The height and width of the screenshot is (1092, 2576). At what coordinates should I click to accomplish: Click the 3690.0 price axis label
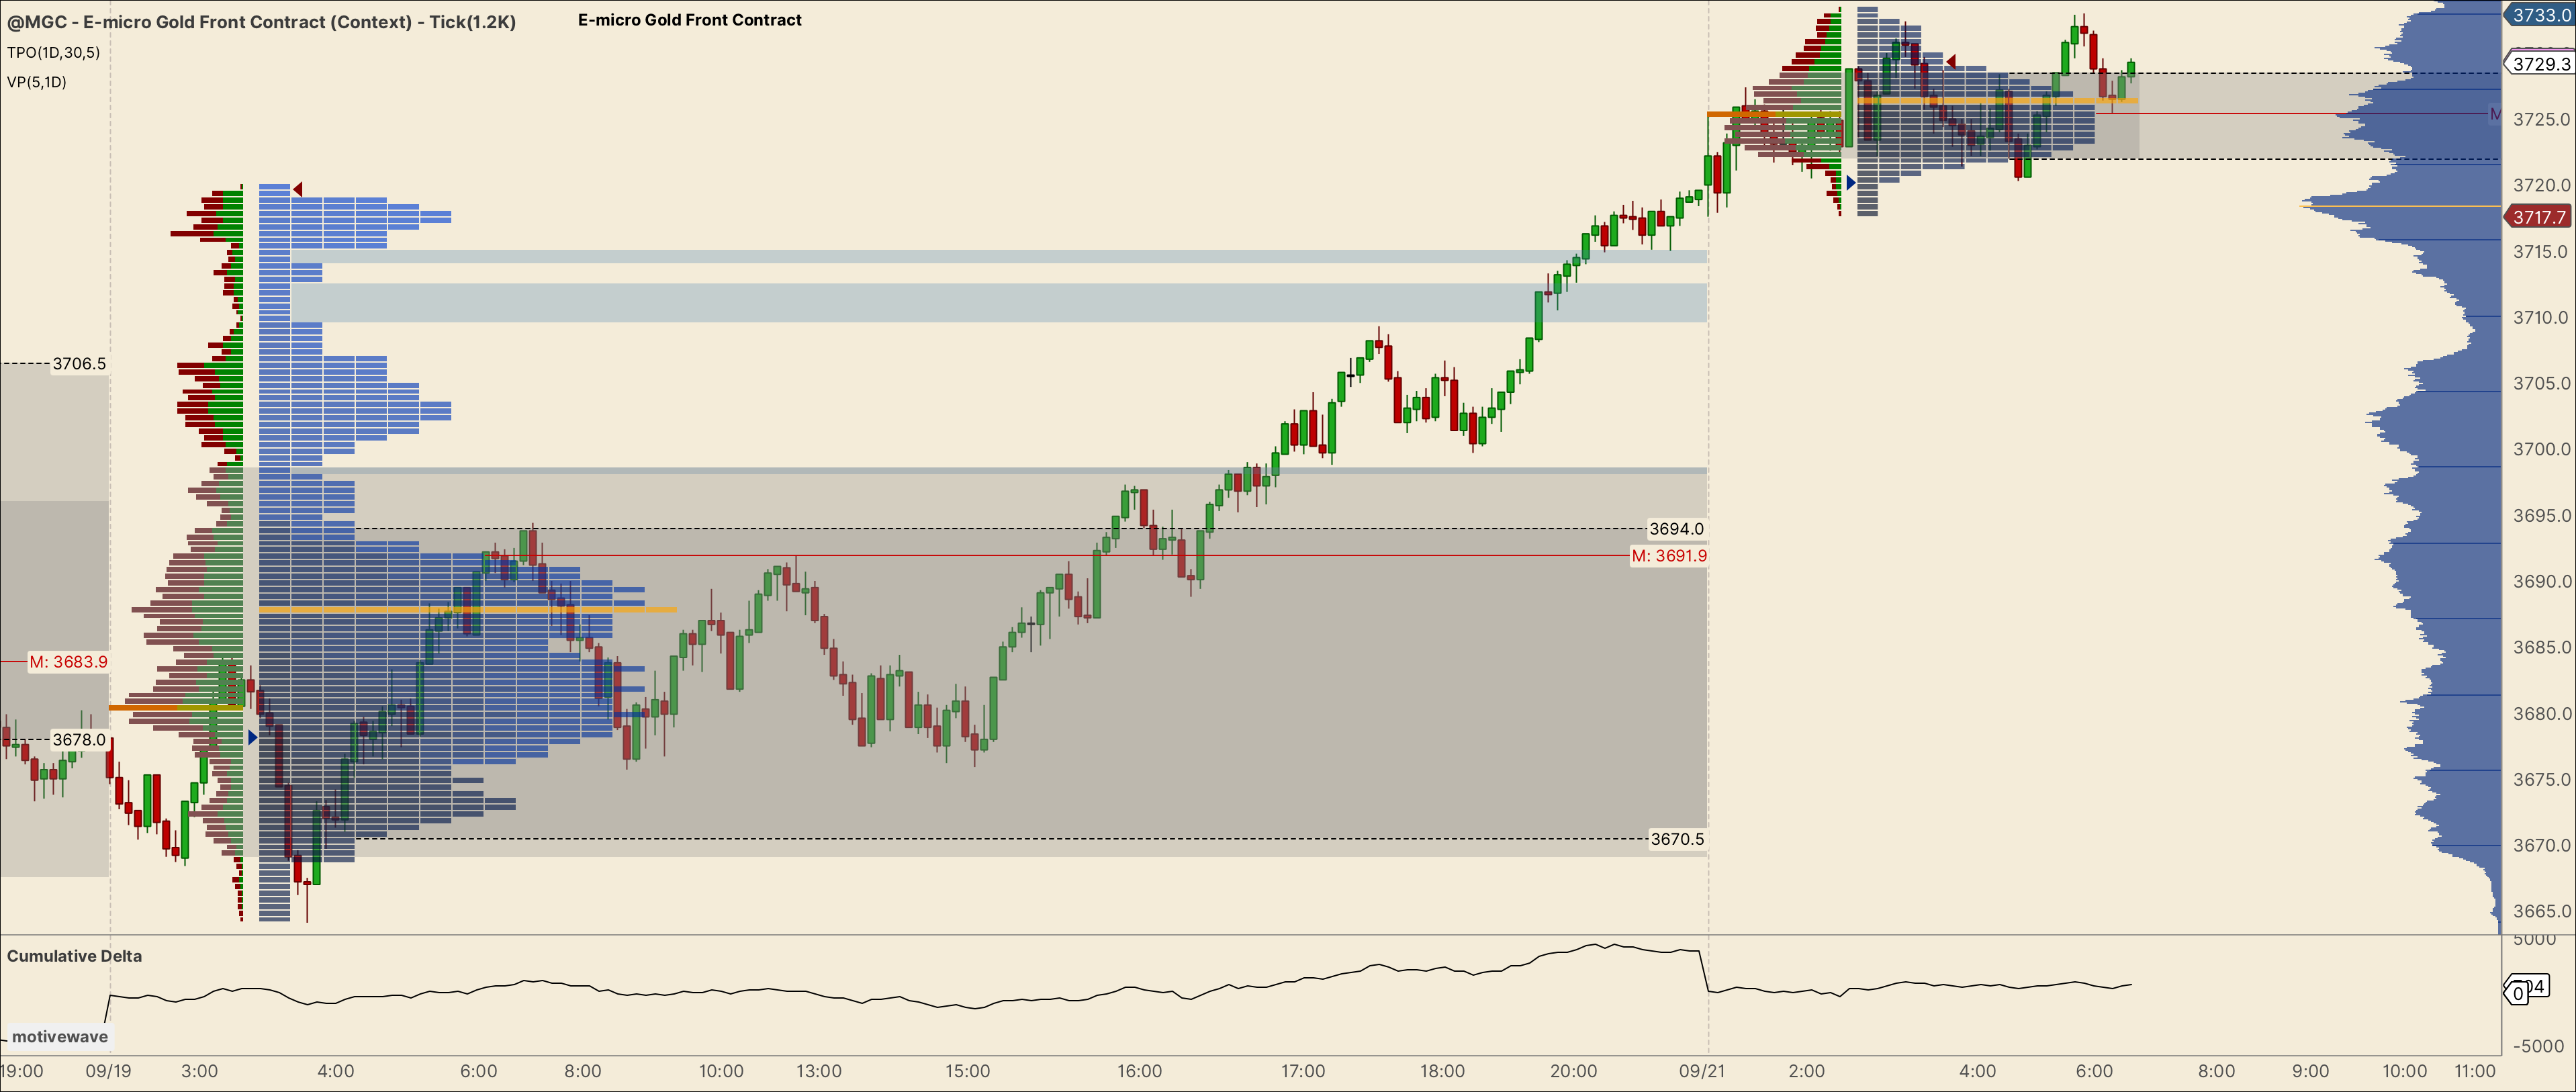pyautogui.click(x=2541, y=582)
